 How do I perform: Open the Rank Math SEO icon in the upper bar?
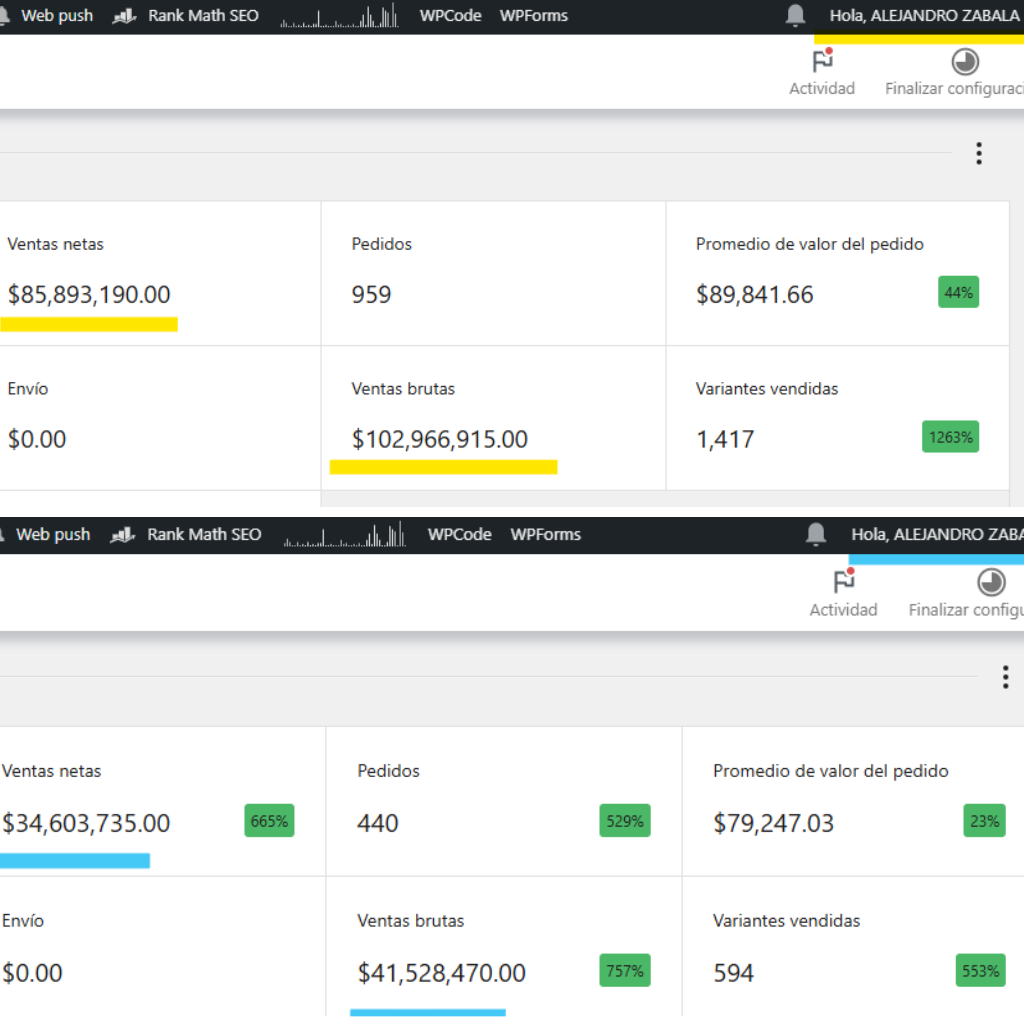point(124,16)
